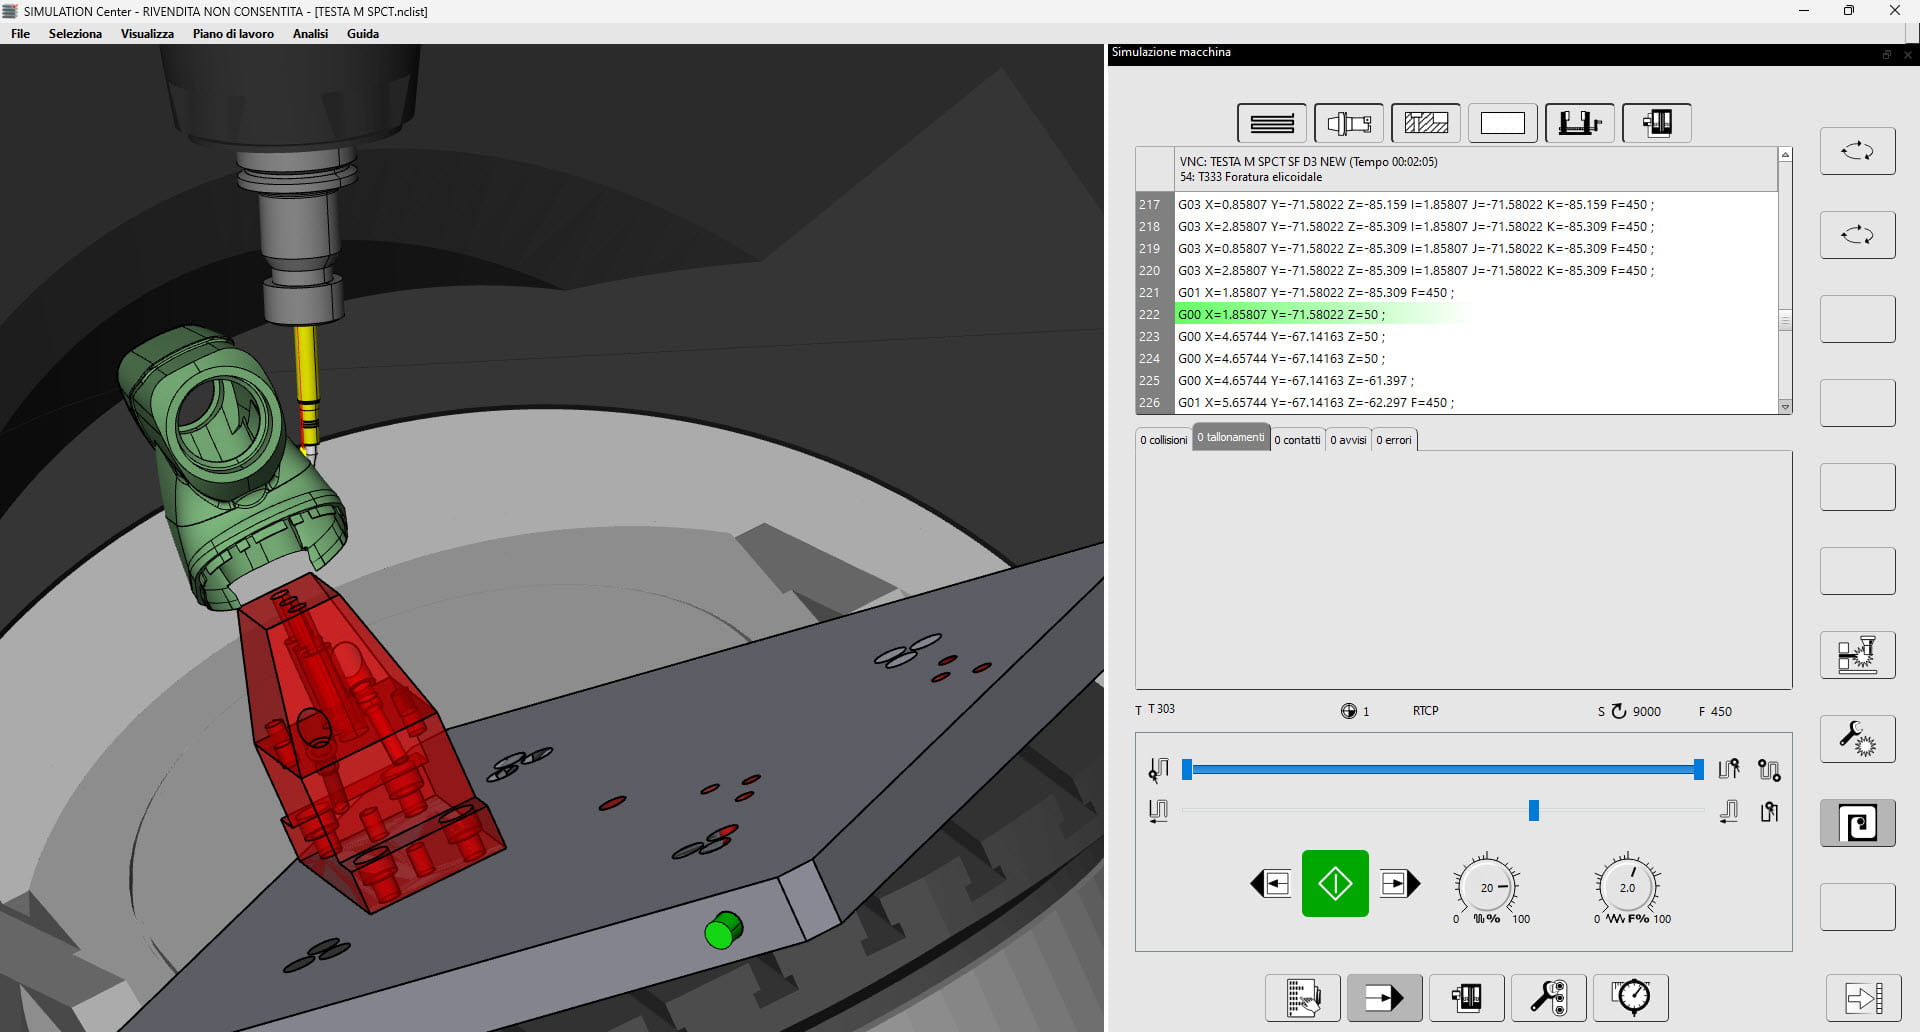Adjust simulation speed dial showing 20

point(1487,887)
